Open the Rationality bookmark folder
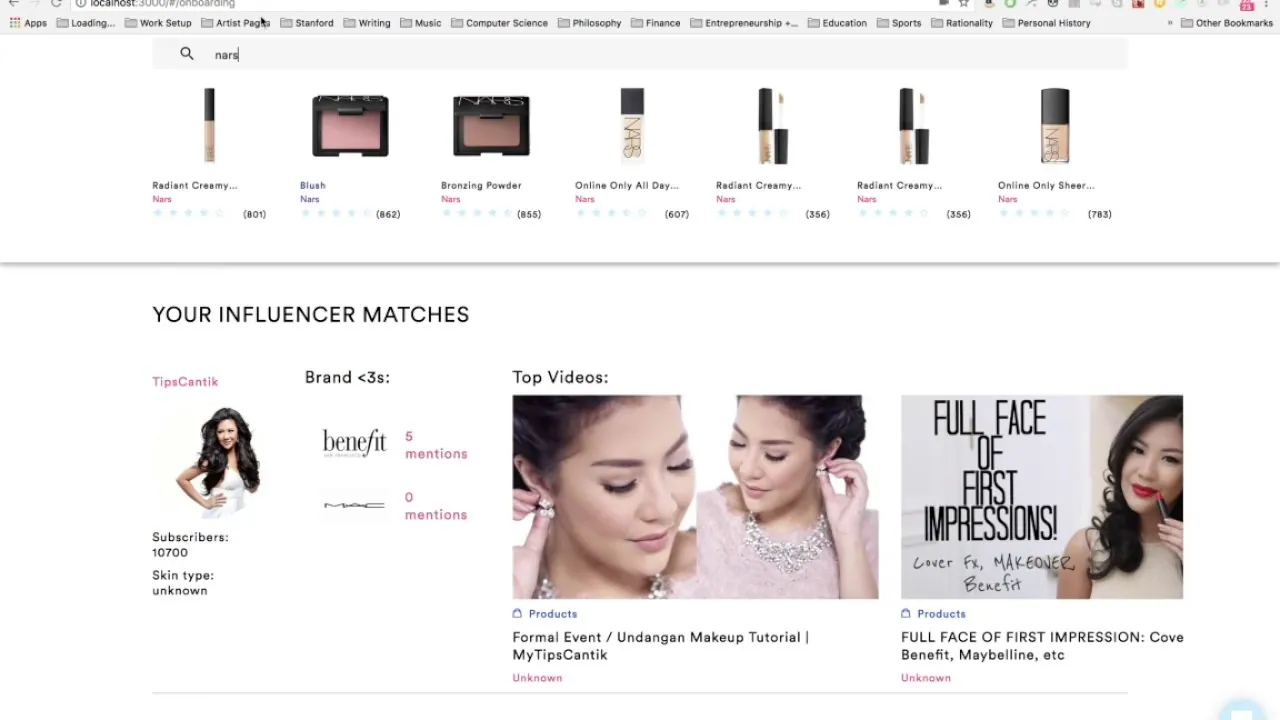 click(x=961, y=23)
